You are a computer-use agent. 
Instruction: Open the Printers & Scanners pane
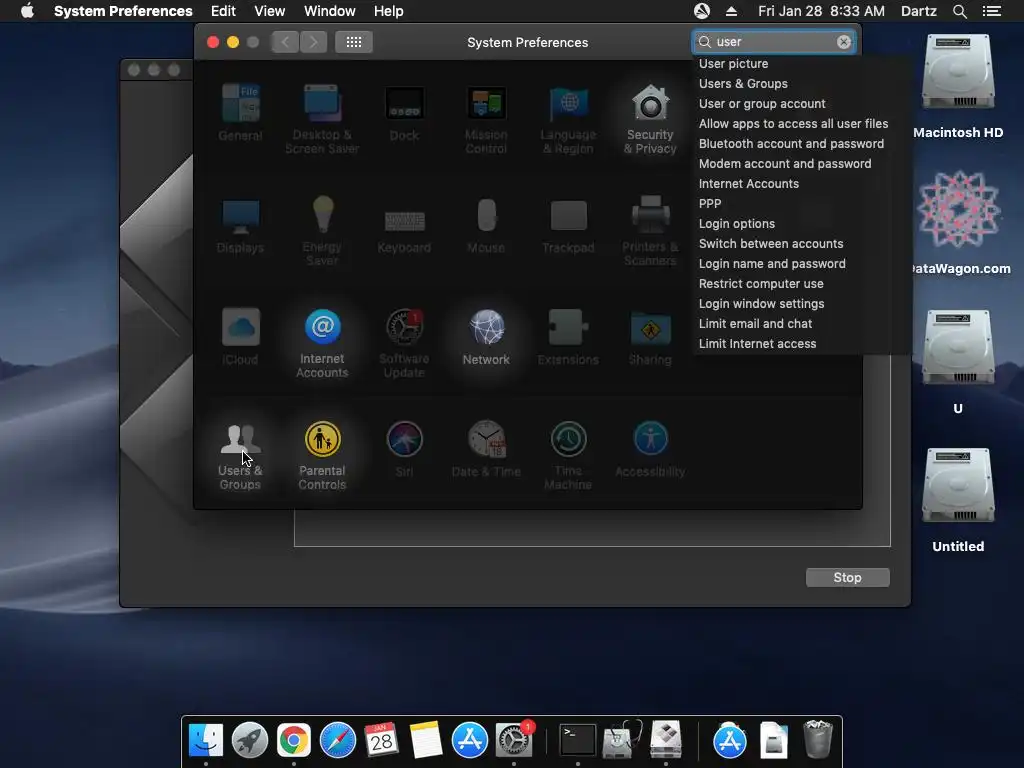pos(650,231)
